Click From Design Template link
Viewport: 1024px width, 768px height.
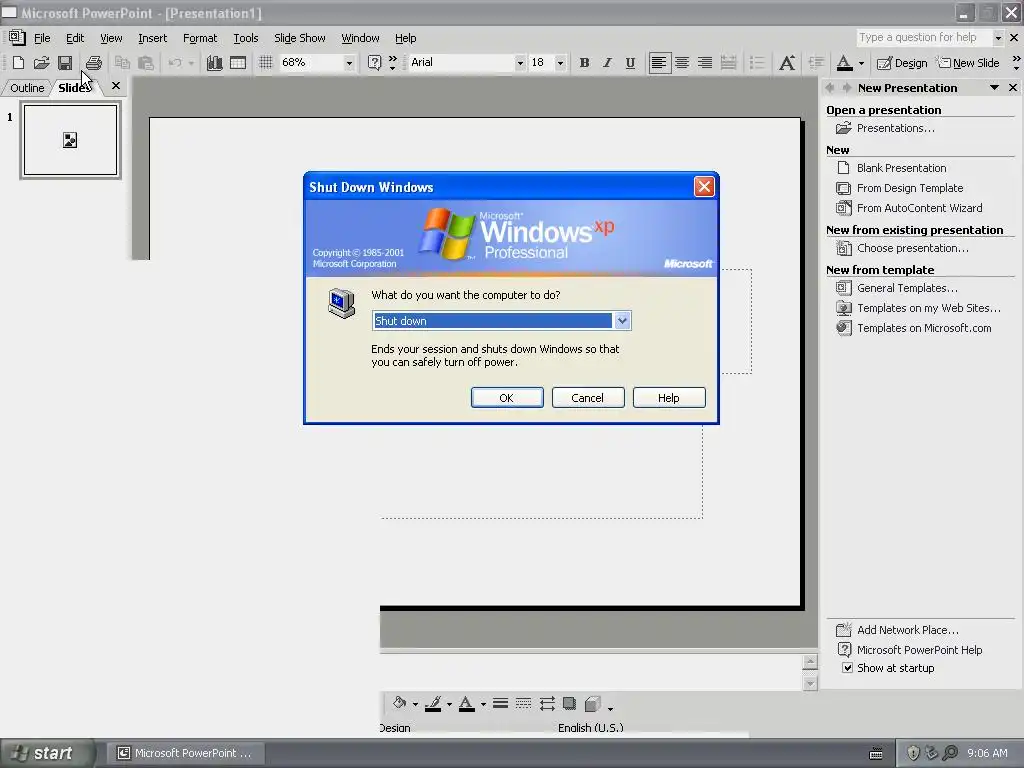point(910,188)
